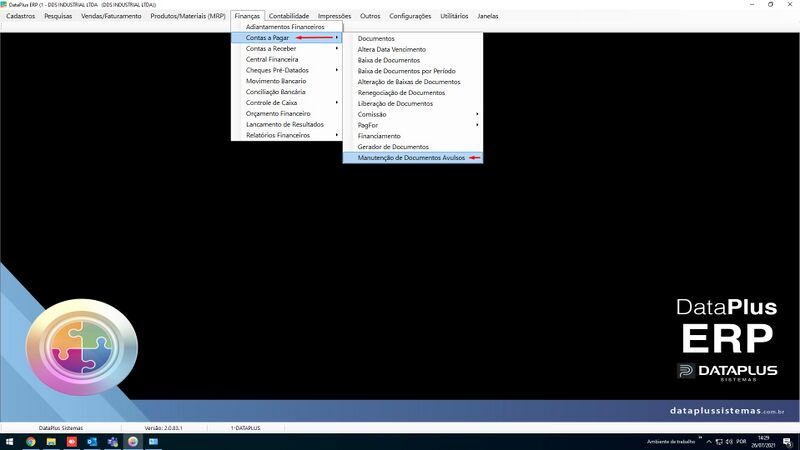Select Adiantamentos Financeiros
The height and width of the screenshot is (450, 800).
(x=287, y=27)
